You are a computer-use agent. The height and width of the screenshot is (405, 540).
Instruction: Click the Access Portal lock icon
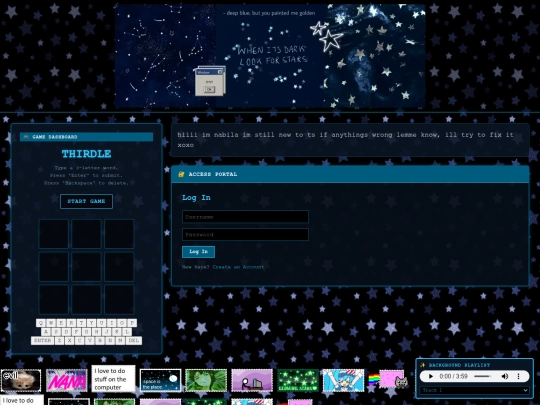(181, 174)
